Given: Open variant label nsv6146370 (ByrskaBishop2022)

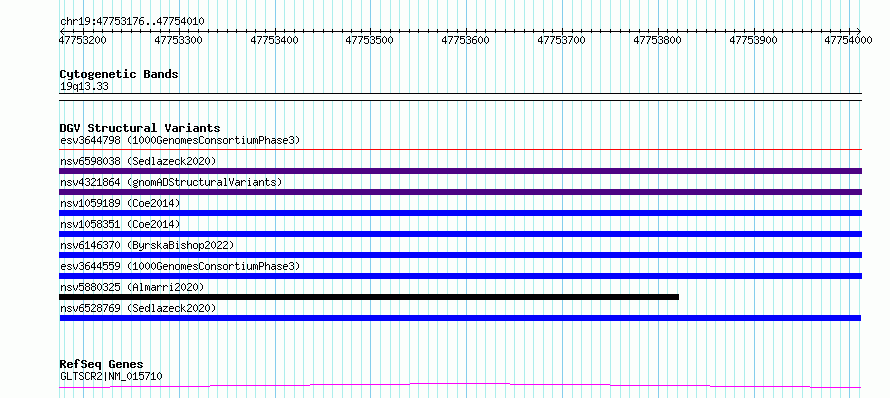Looking at the screenshot, I should pos(147,245).
